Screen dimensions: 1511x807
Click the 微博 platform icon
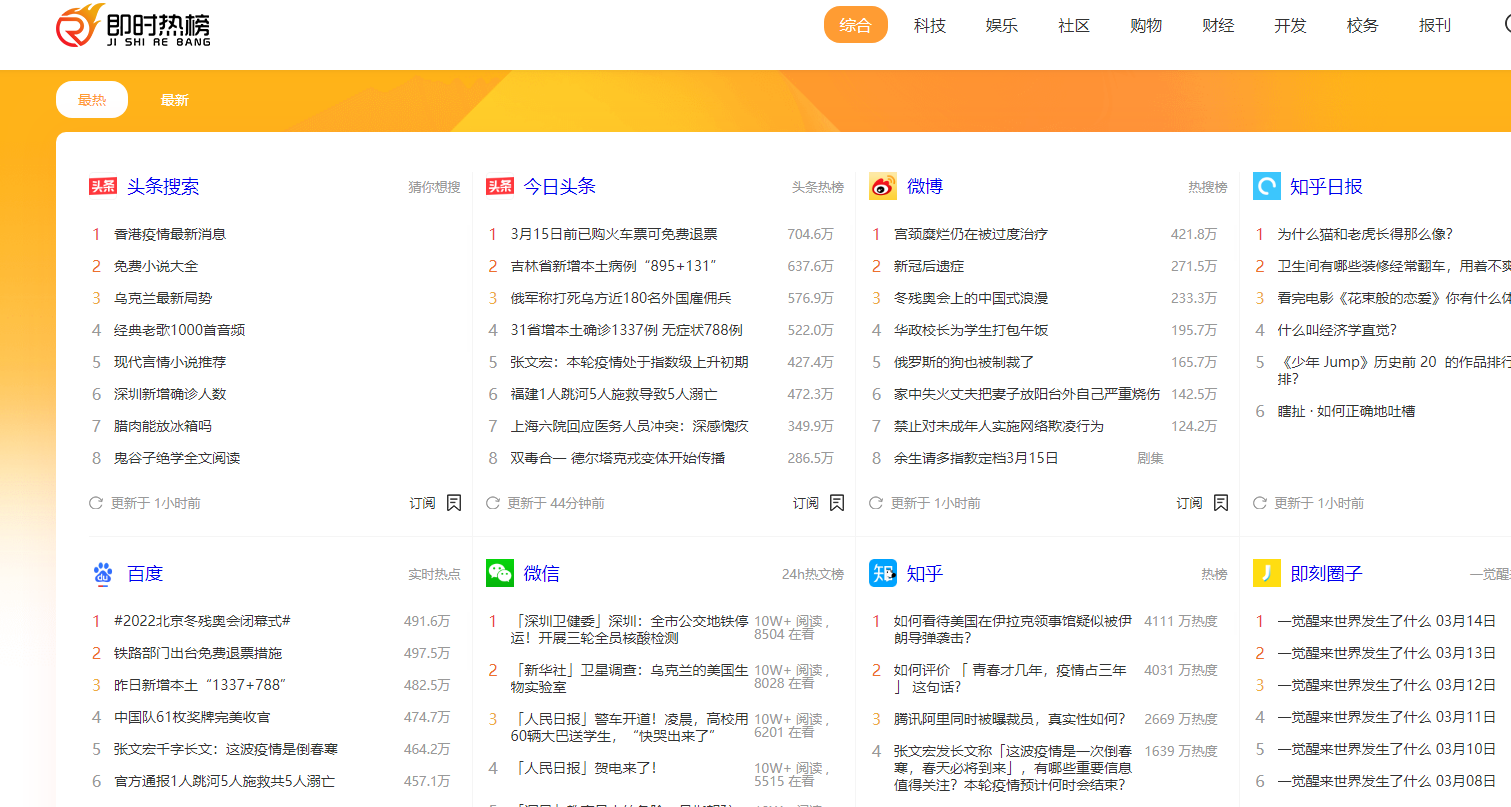tap(881, 186)
